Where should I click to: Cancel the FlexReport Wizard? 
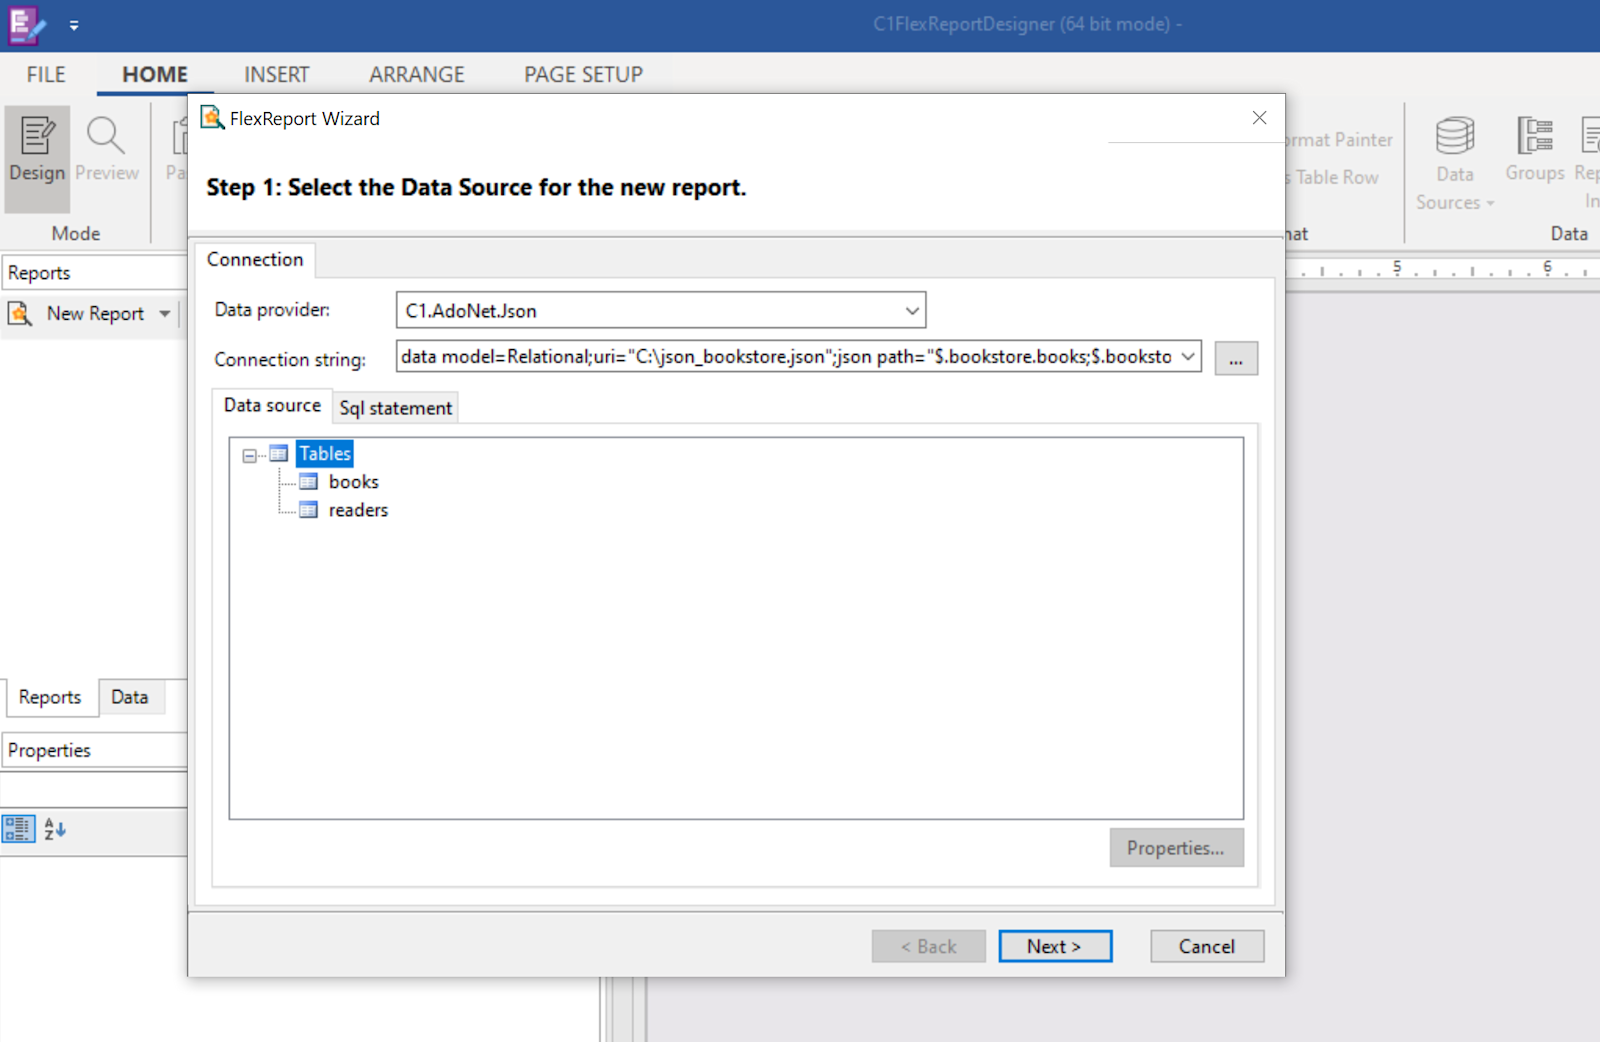(1207, 946)
